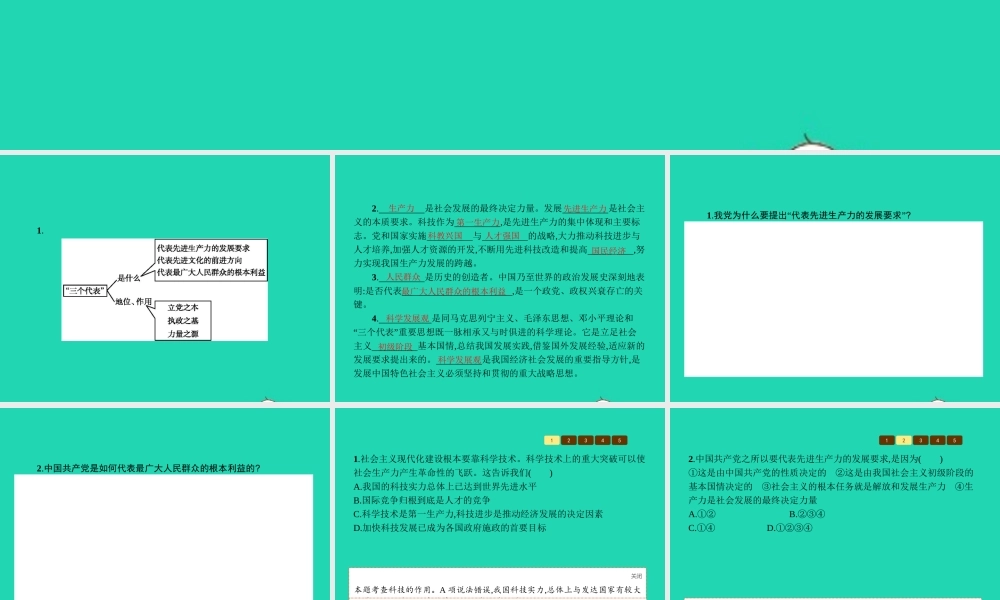1000x600 pixels.
Task: Select option D.①②③④ on the second quiz slide
Action: pos(790,528)
